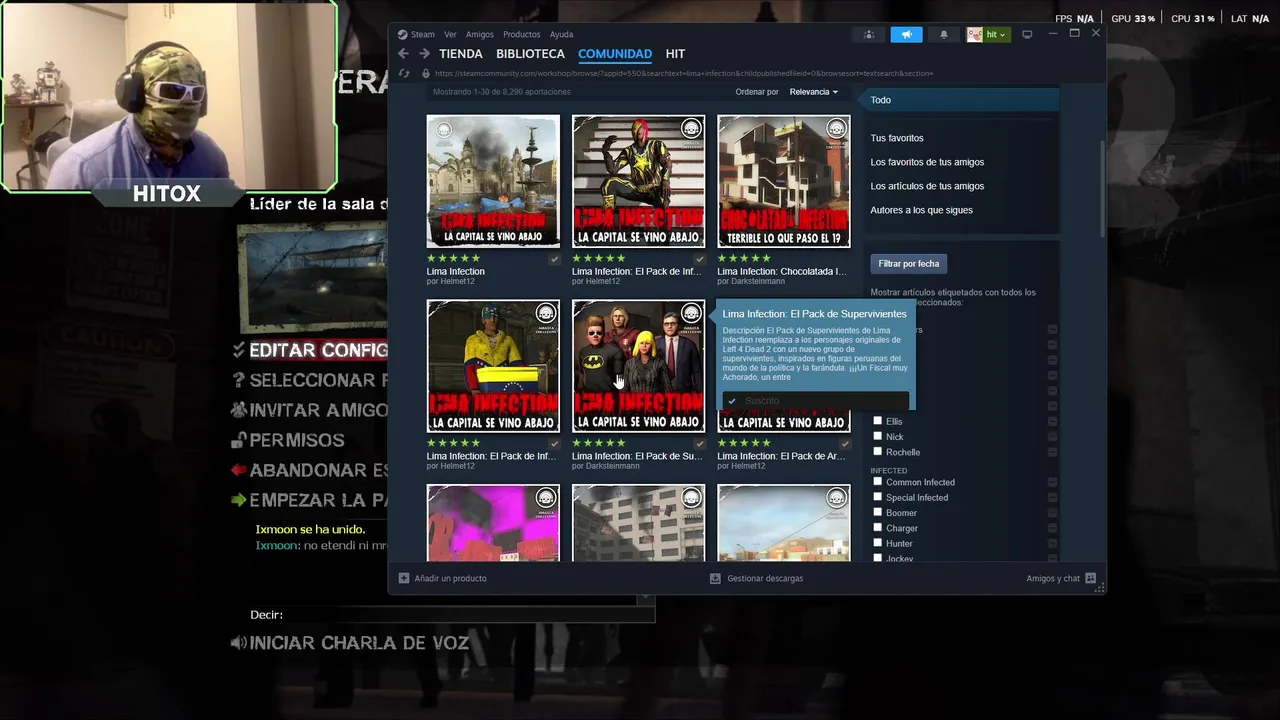Click the download icon beside Gestionar descargas
This screenshot has height=720, width=1280.
click(x=715, y=578)
